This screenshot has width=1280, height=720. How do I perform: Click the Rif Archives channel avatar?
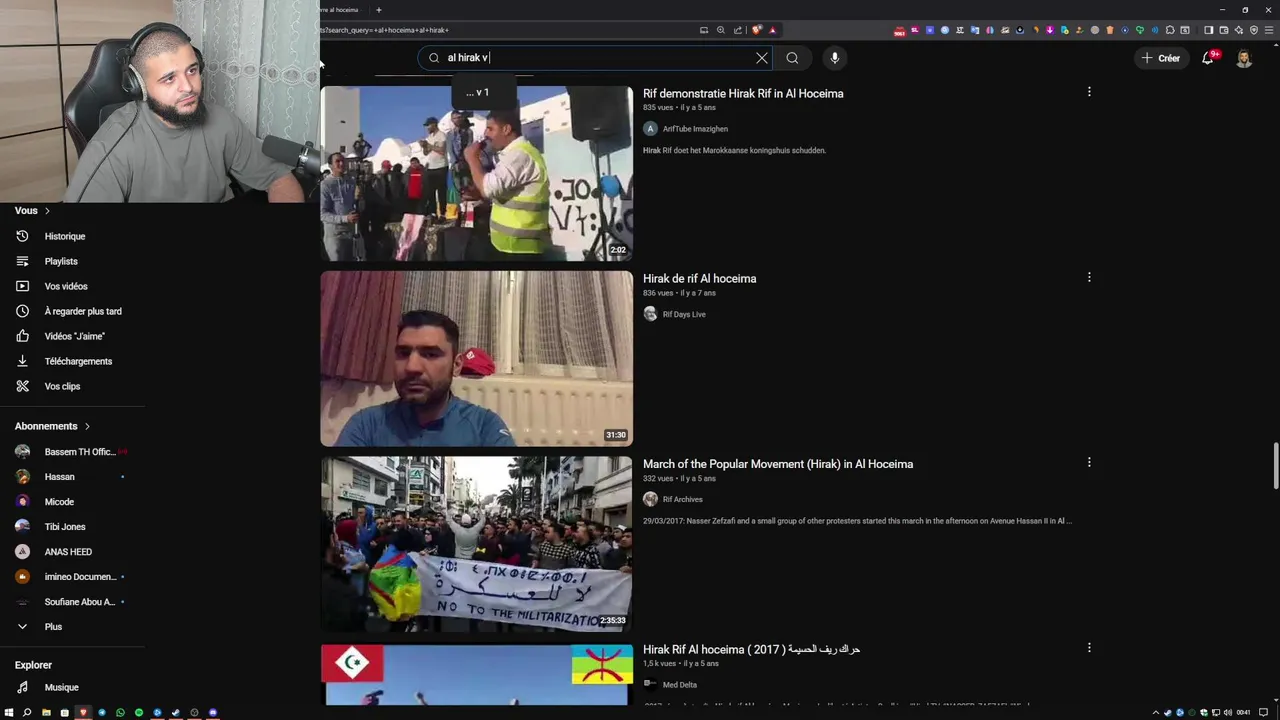coord(650,499)
